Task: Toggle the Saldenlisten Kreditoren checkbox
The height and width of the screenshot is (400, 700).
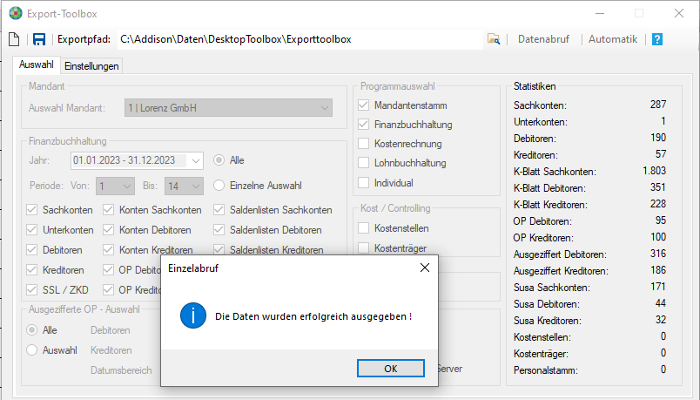Action: tap(219, 249)
